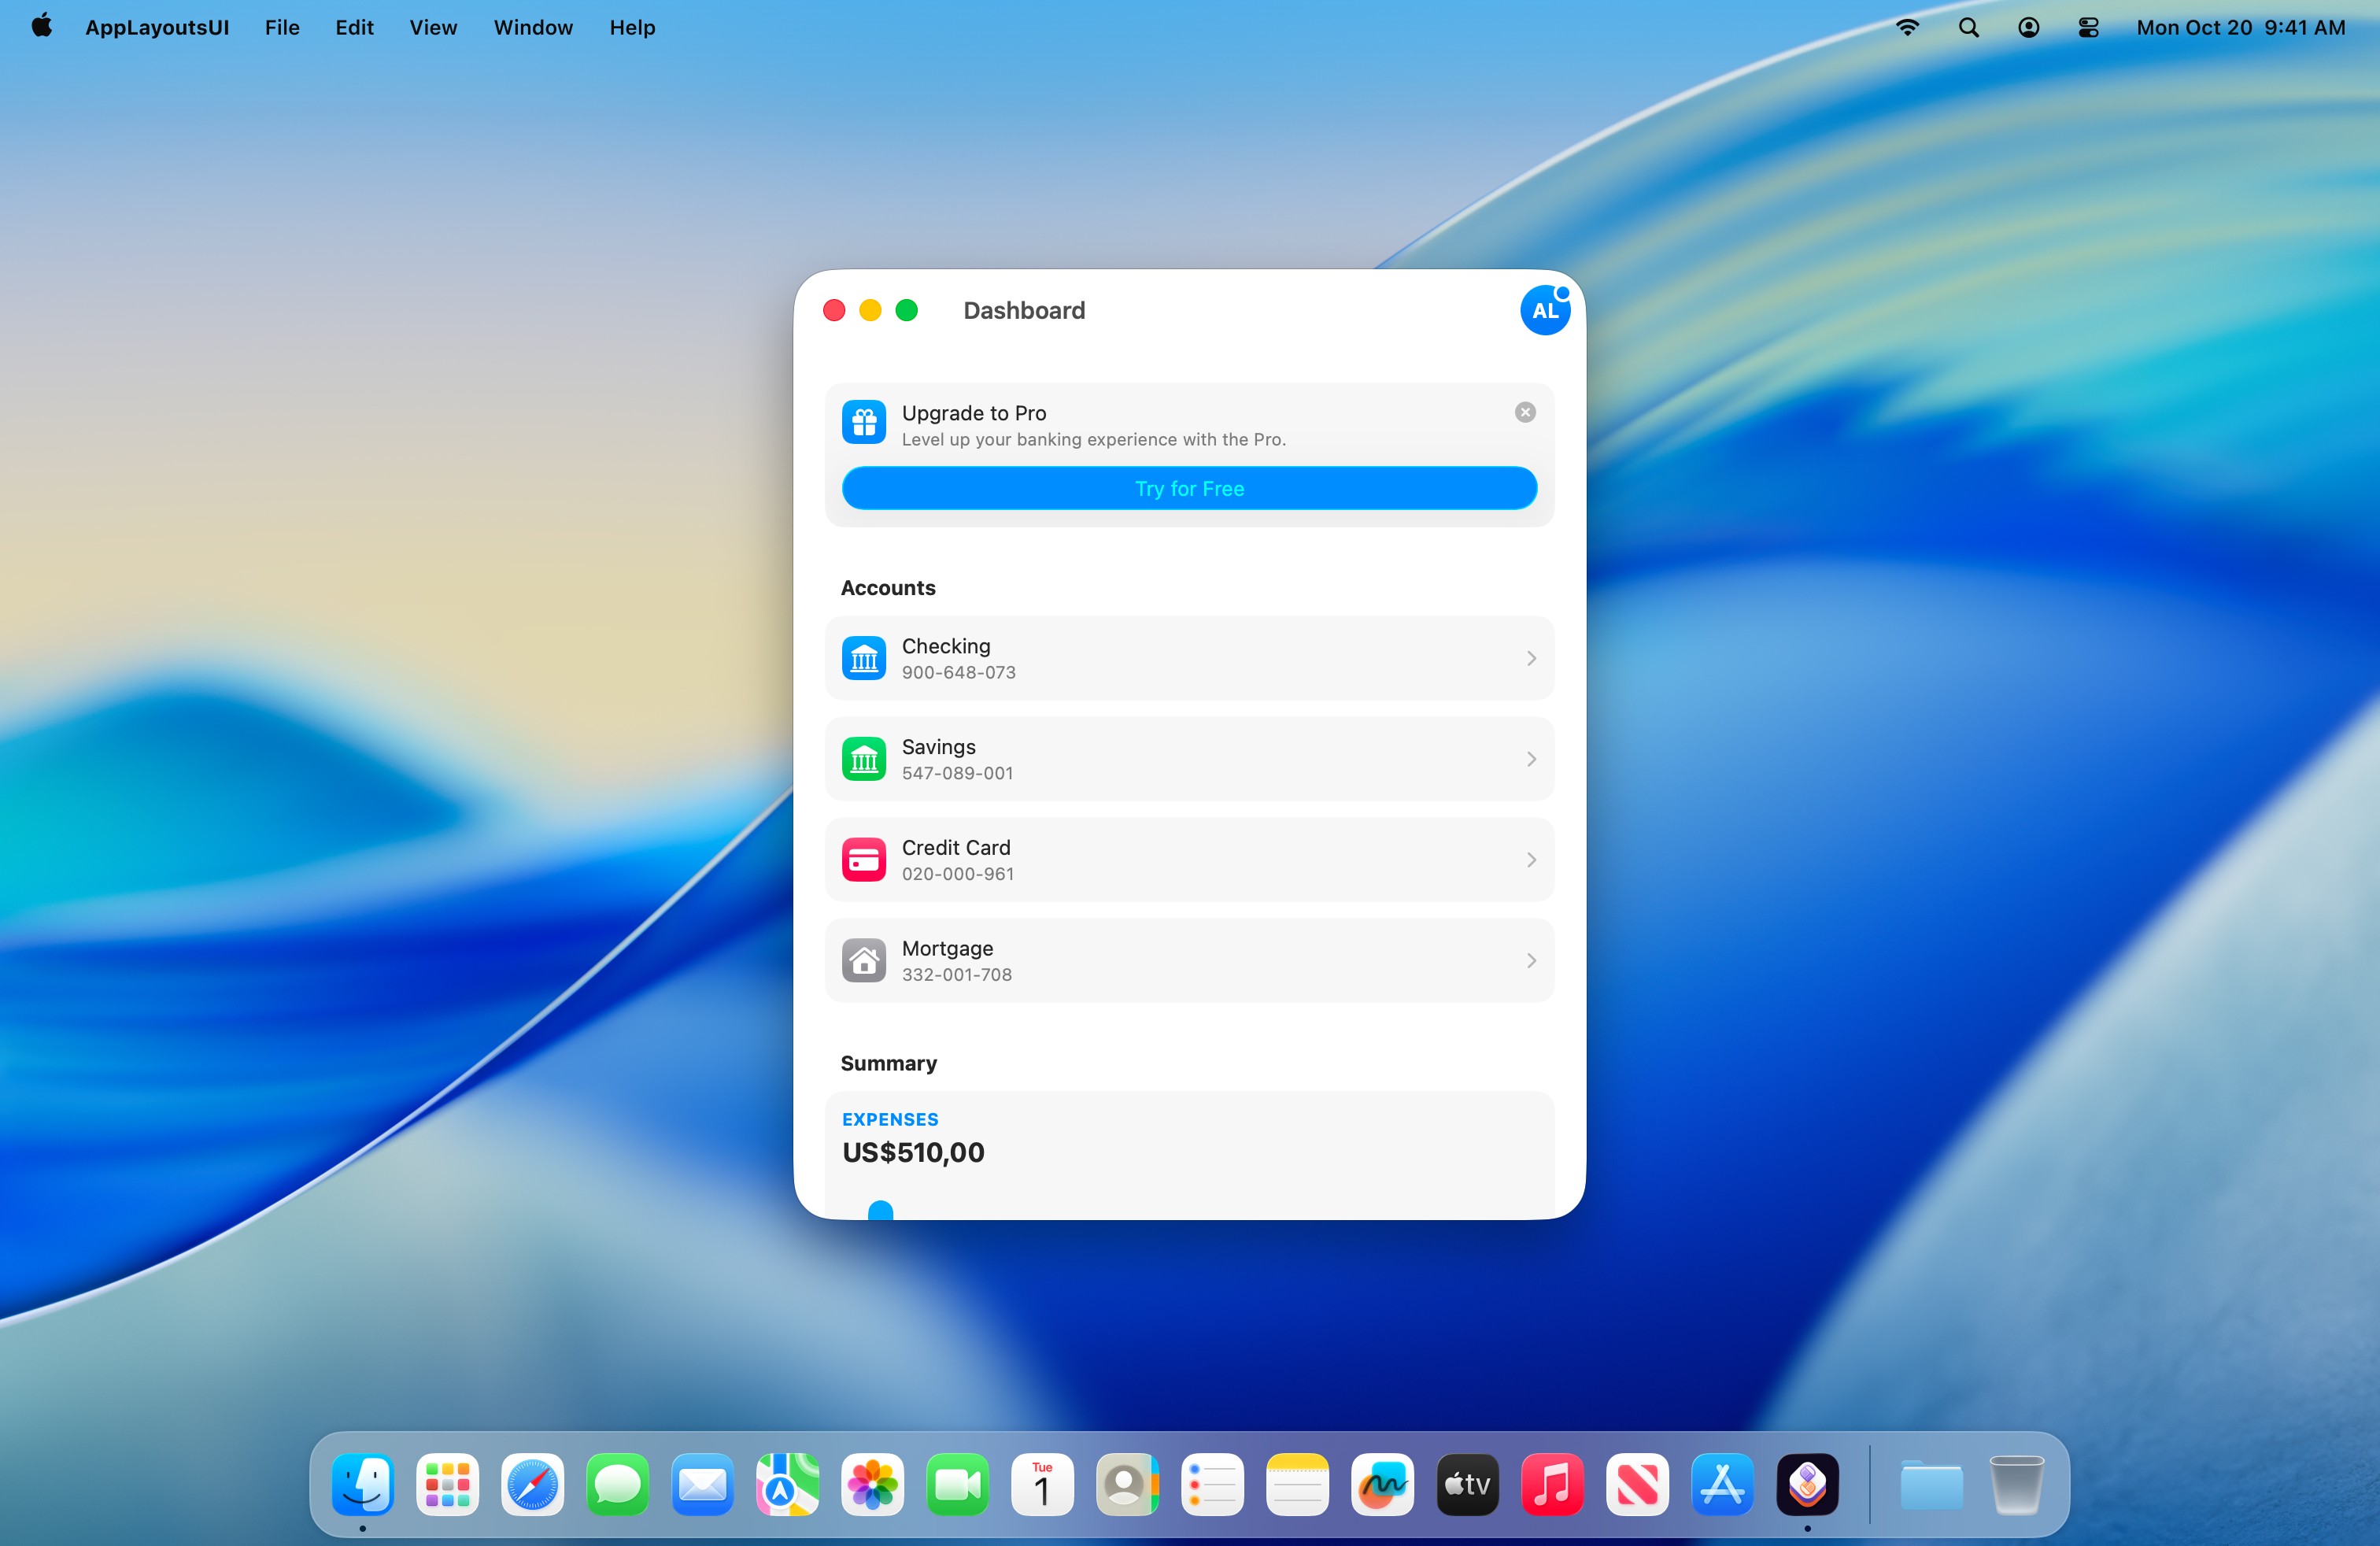This screenshot has height=1546, width=2380.
Task: Open Music from the Dock
Action: [1552, 1484]
